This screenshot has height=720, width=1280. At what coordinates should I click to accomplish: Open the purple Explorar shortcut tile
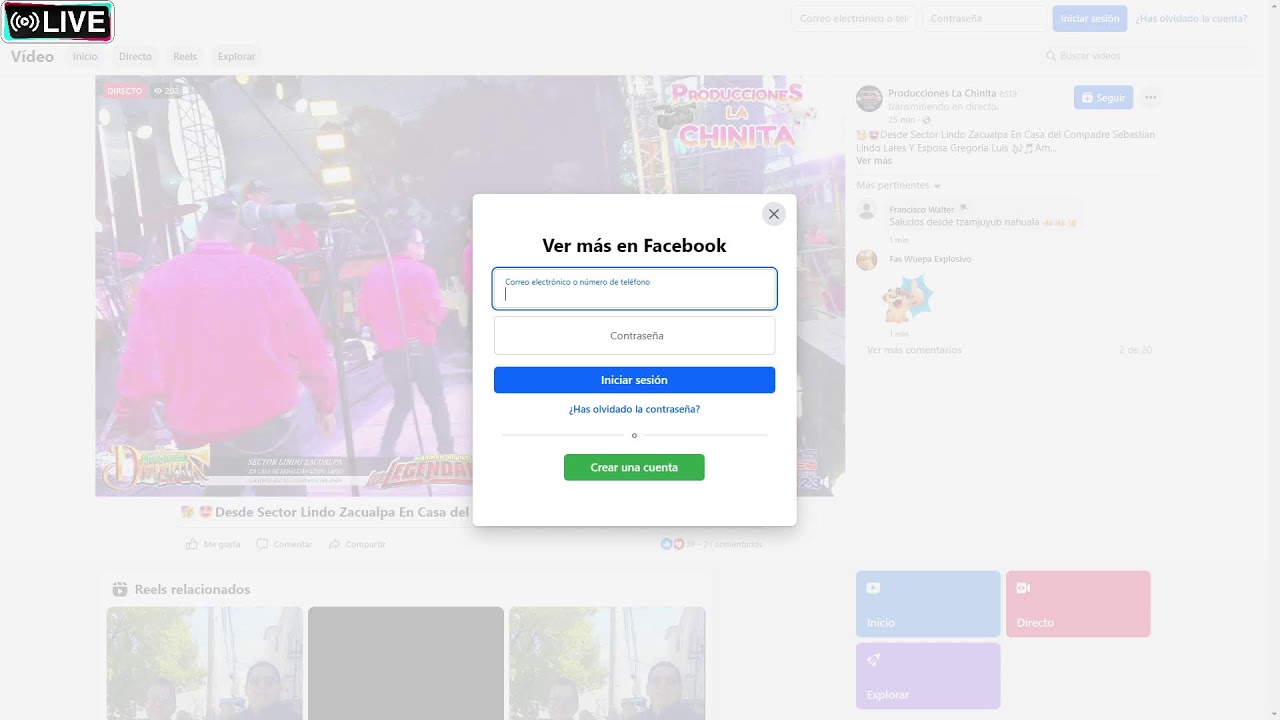[928, 676]
